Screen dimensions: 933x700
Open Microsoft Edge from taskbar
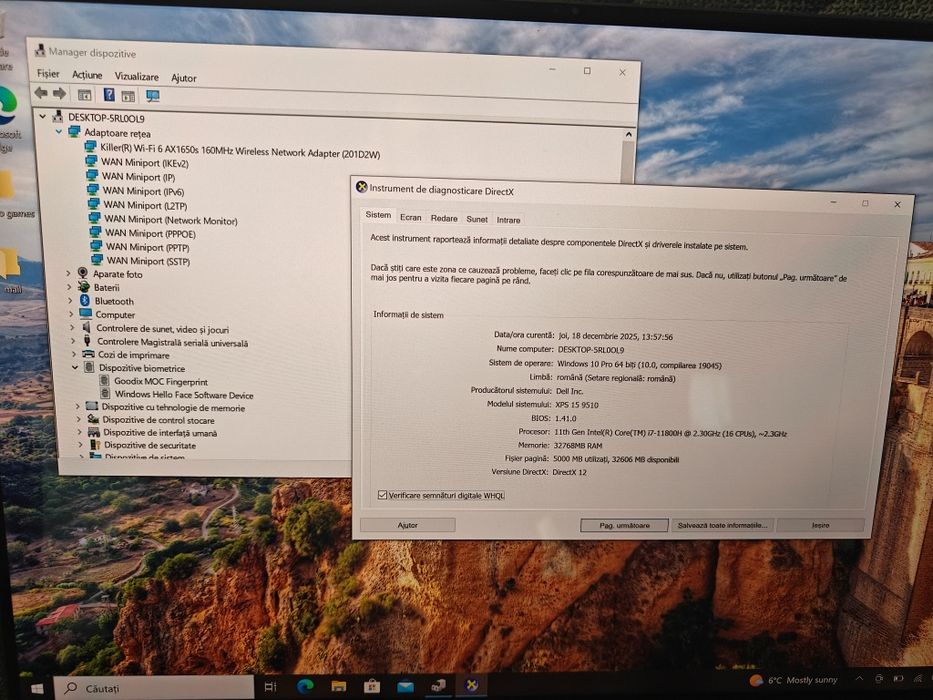pyautogui.click(x=305, y=686)
